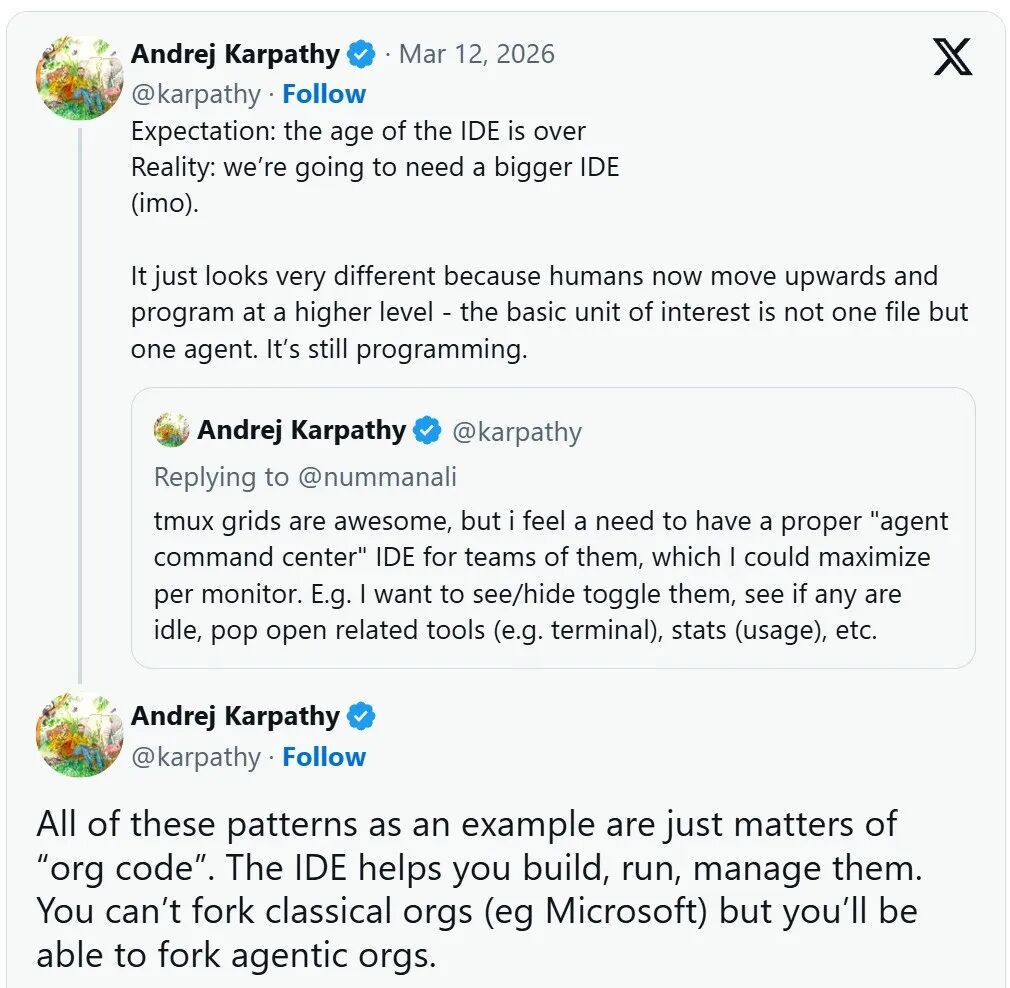The width and height of the screenshot is (1010, 988).
Task: Click the verified badge next to Andrej Karpathy
Action: (360, 54)
